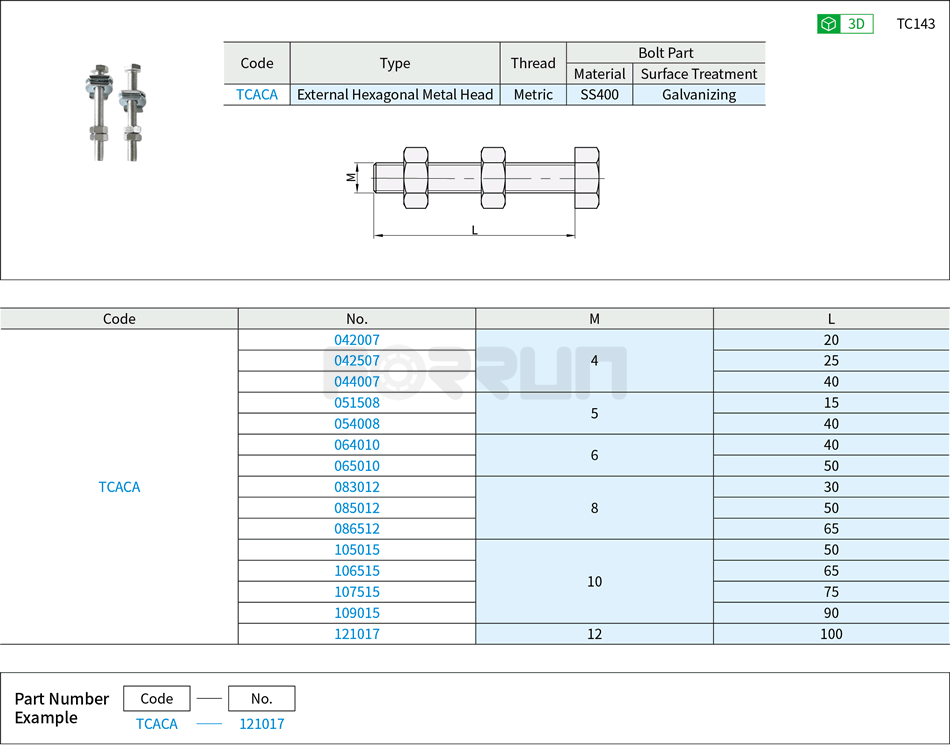
Task: Click part number 065010
Action: 356,466
